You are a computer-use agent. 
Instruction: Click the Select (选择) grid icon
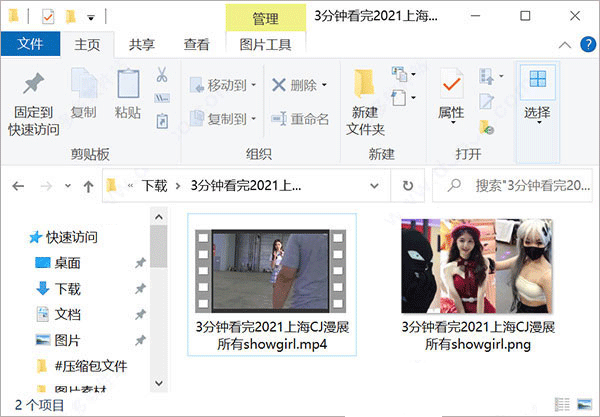tap(538, 79)
